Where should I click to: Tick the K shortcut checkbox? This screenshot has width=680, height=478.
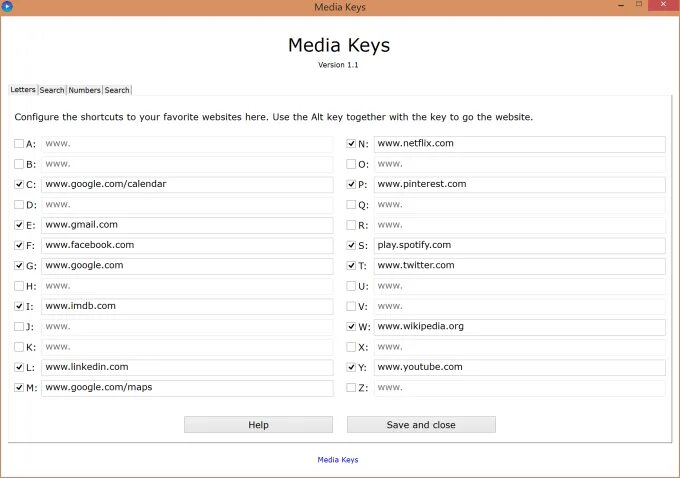point(19,347)
